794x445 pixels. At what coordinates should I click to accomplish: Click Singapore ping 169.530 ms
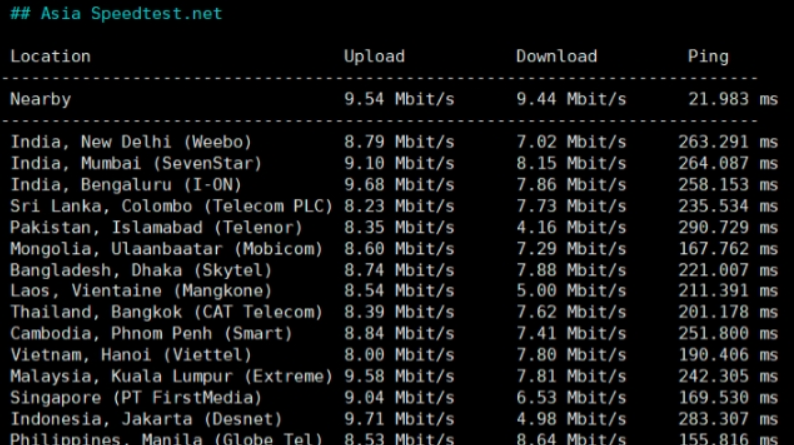tap(728, 398)
